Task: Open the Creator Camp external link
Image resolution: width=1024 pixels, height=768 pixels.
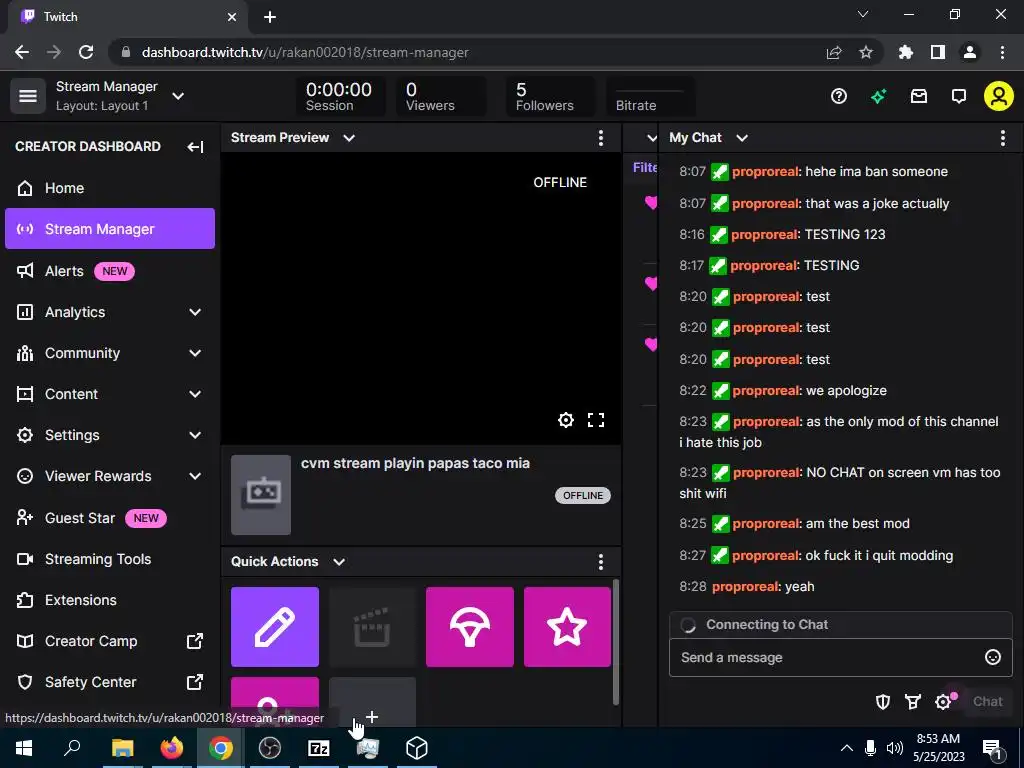Action: tap(110, 641)
